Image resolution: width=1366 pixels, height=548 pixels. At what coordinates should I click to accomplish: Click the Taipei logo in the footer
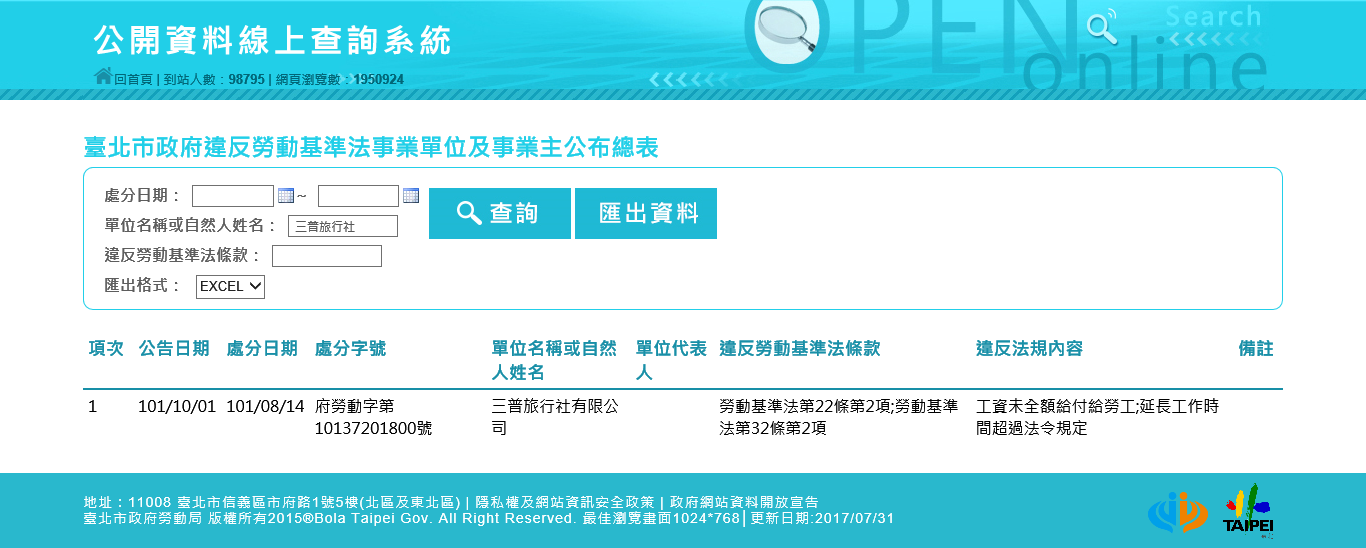(x=1248, y=510)
